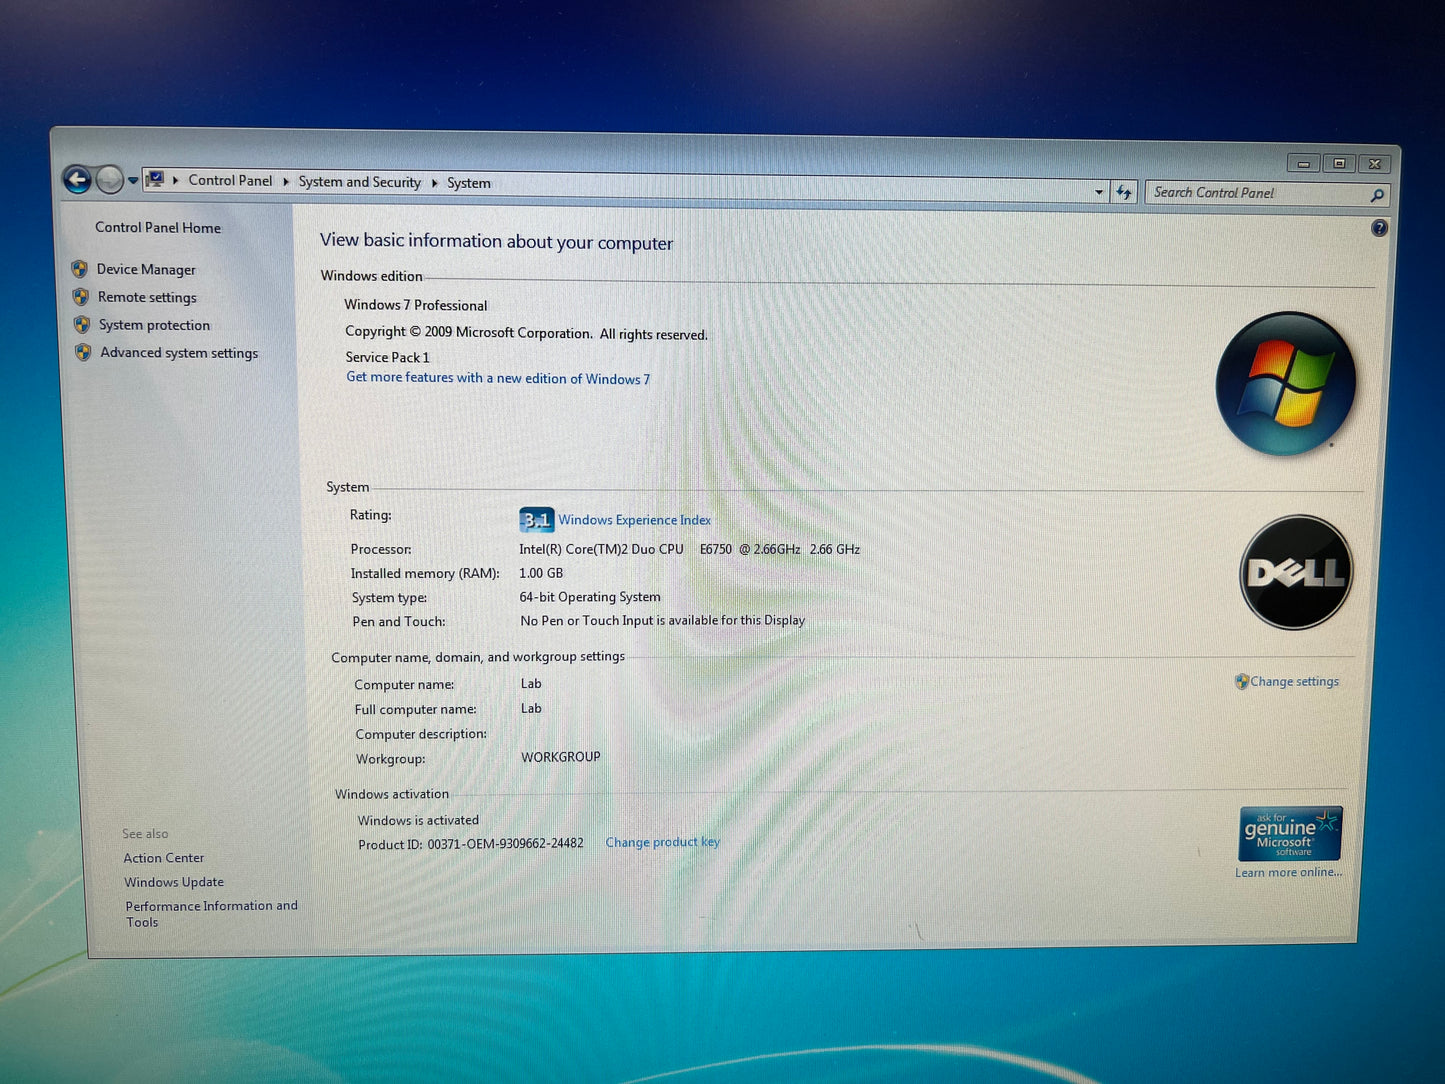
Task: Select System and Security breadcrumb item
Action: point(359,182)
